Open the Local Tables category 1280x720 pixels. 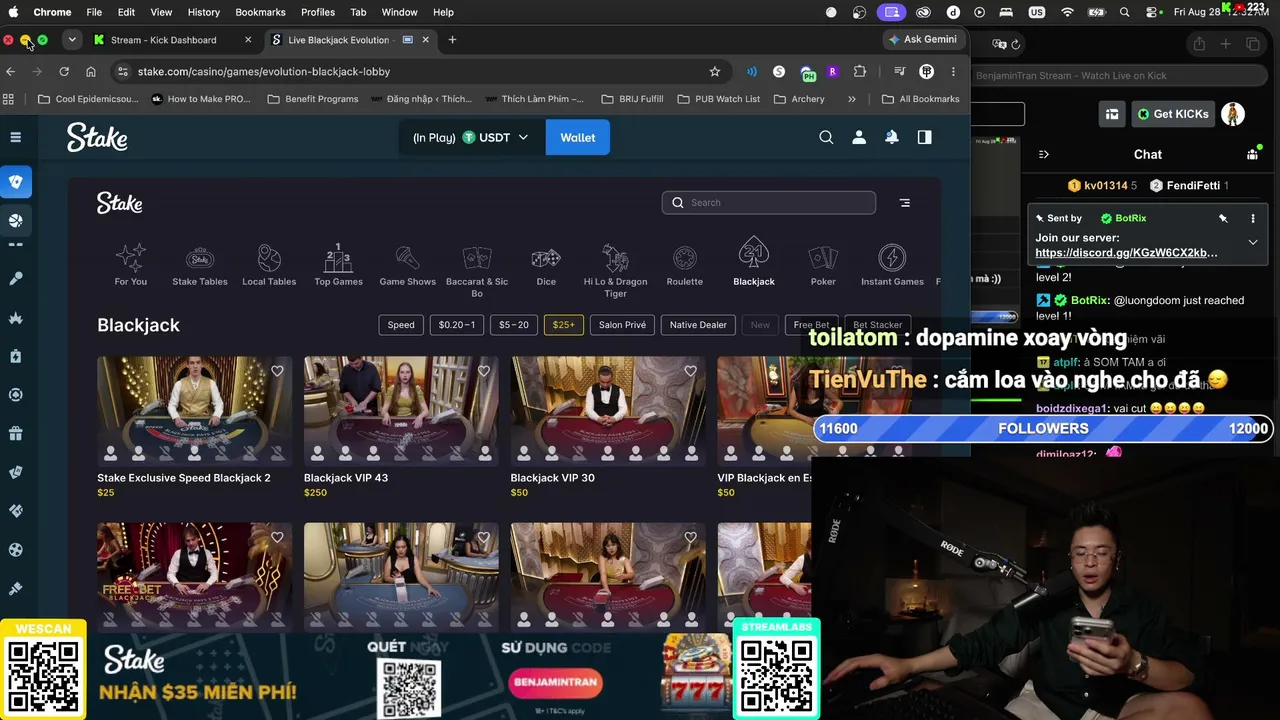pyautogui.click(x=269, y=266)
